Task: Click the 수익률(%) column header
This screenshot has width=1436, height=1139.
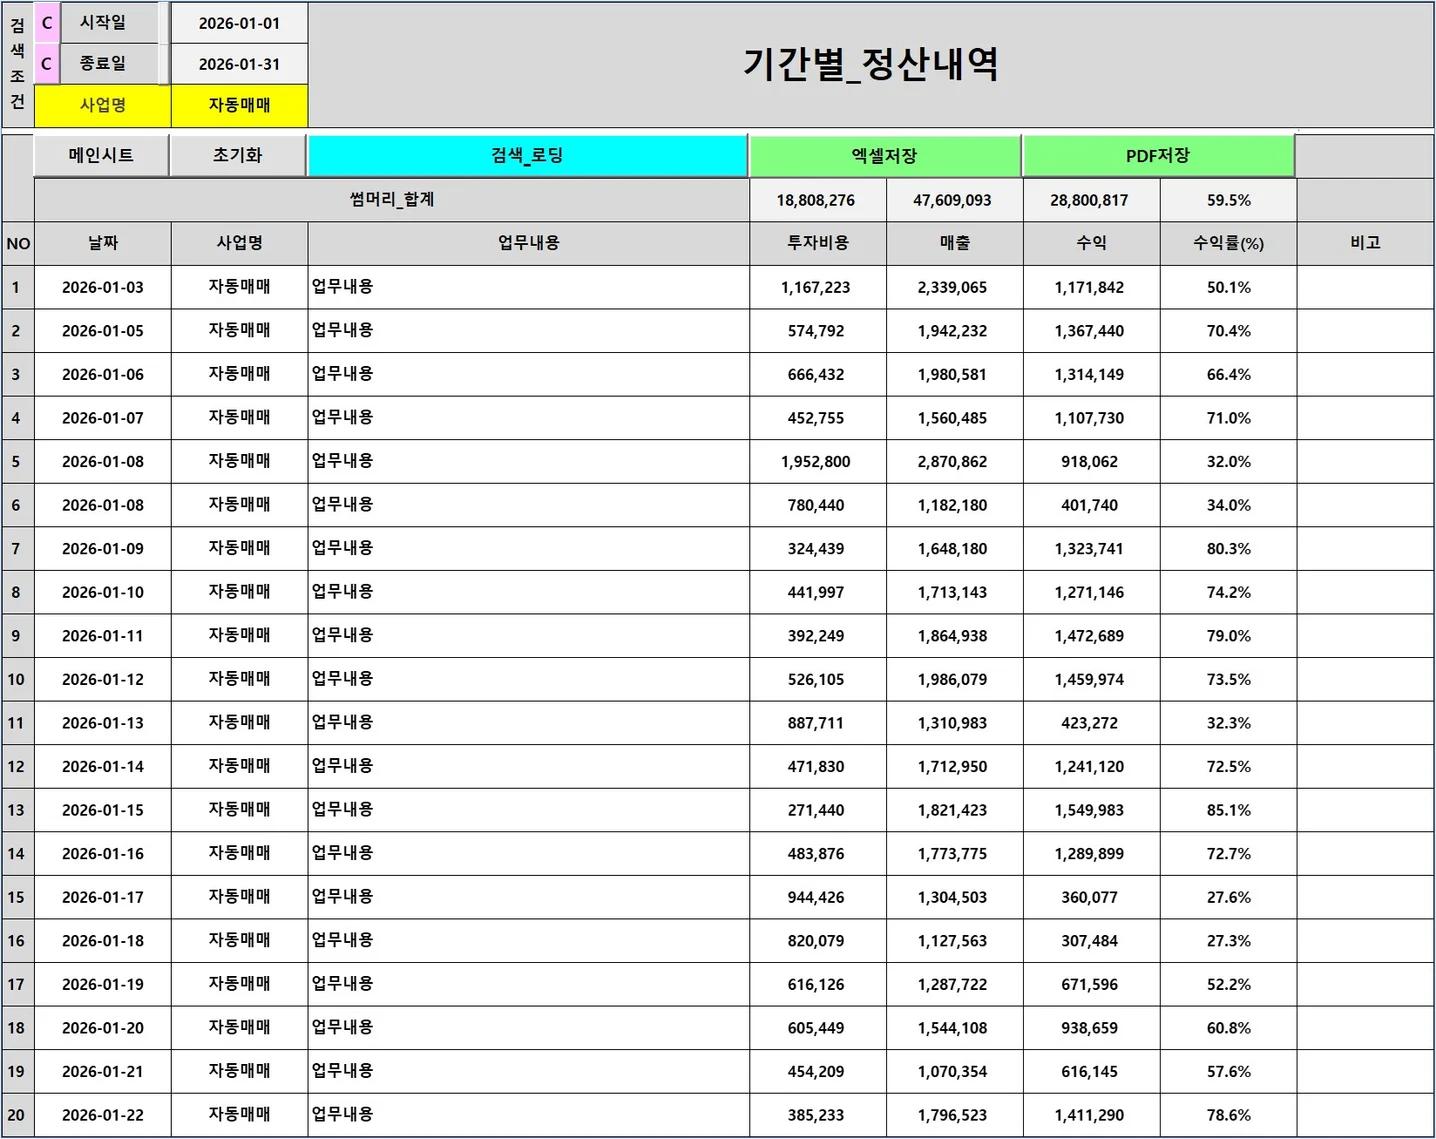Action: 1227,242
